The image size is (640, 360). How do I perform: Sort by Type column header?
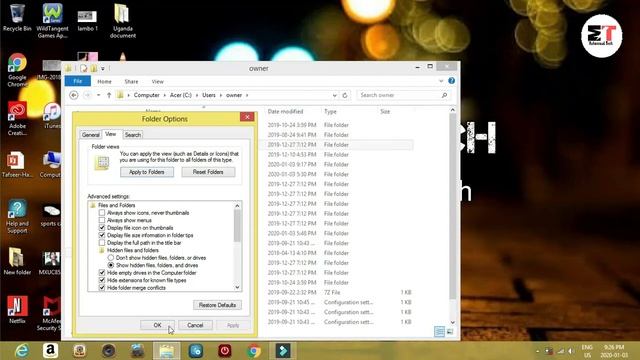coord(330,111)
